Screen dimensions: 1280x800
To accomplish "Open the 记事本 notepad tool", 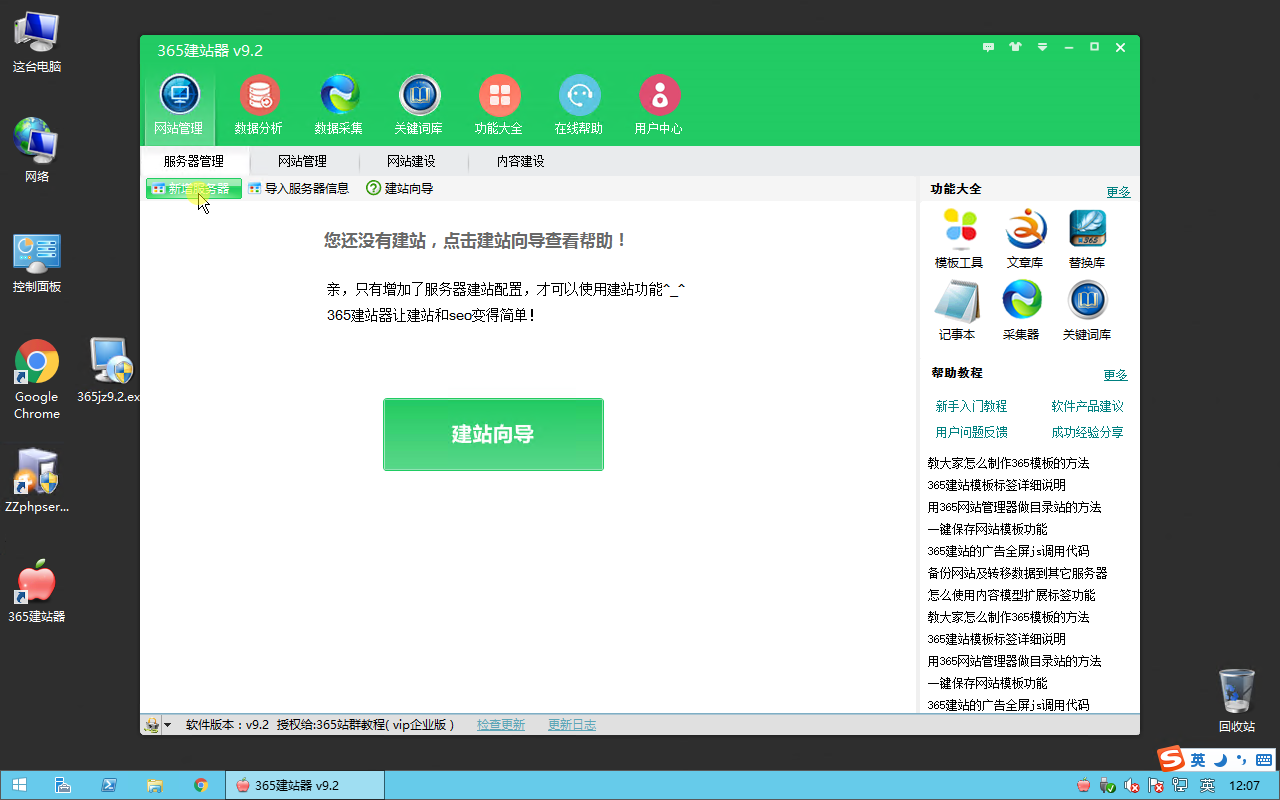I will point(957,311).
